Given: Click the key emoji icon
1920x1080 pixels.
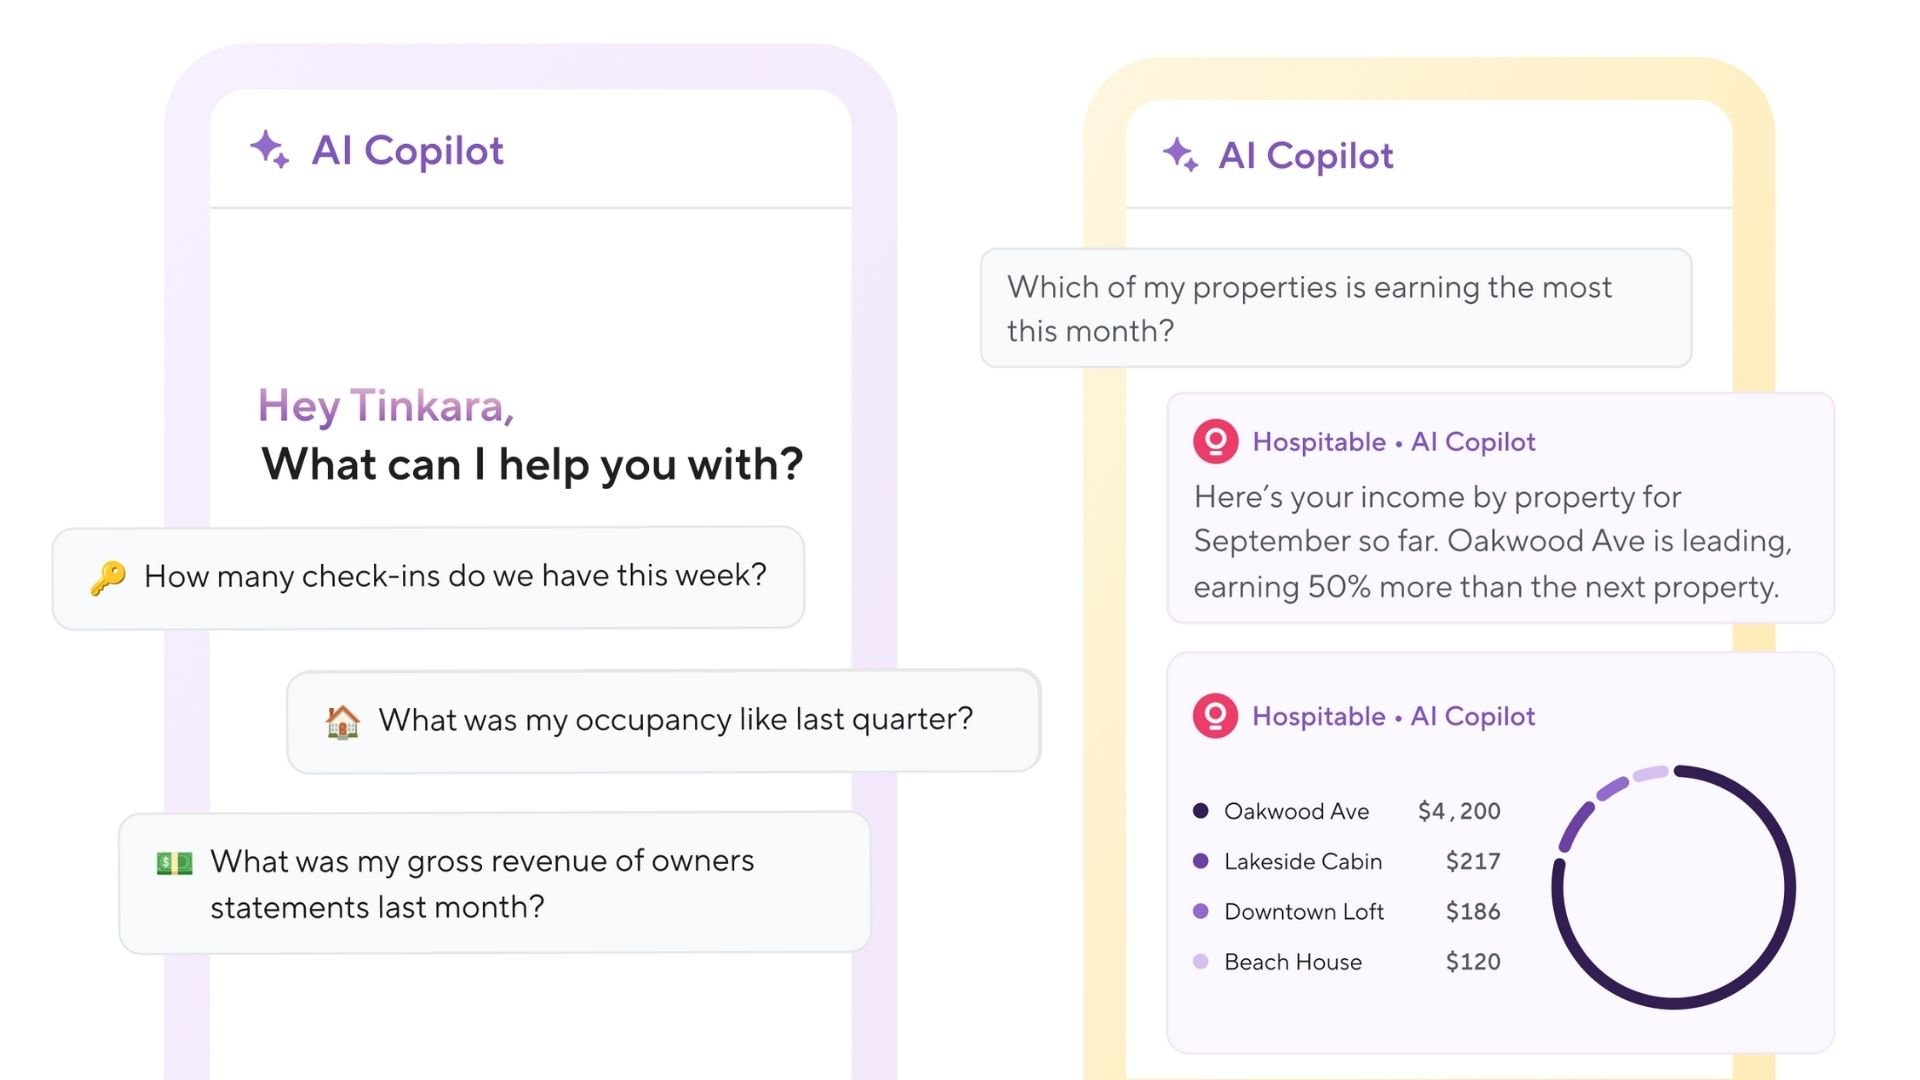Looking at the screenshot, I should click(108, 577).
